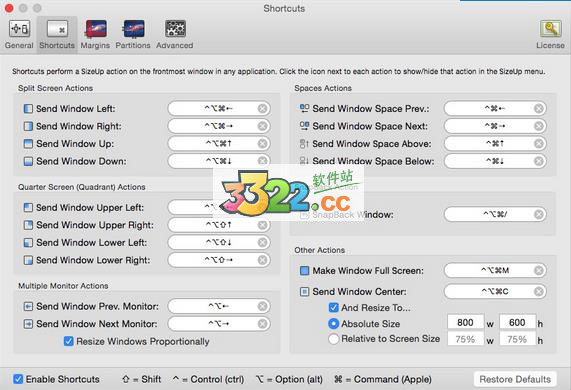The height and width of the screenshot is (390, 571).
Task: Edit Make Window Full Screen shortcut field
Action: (x=495, y=271)
